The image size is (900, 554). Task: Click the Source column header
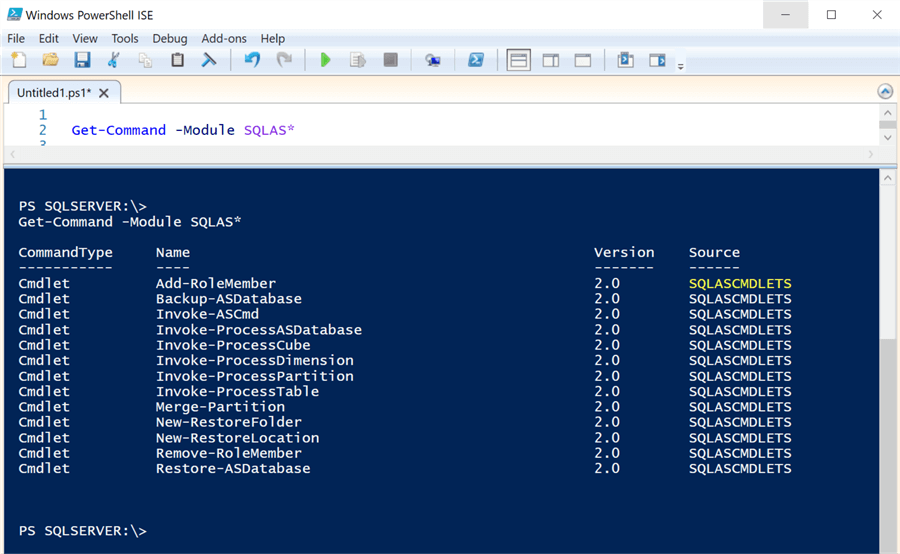(714, 253)
